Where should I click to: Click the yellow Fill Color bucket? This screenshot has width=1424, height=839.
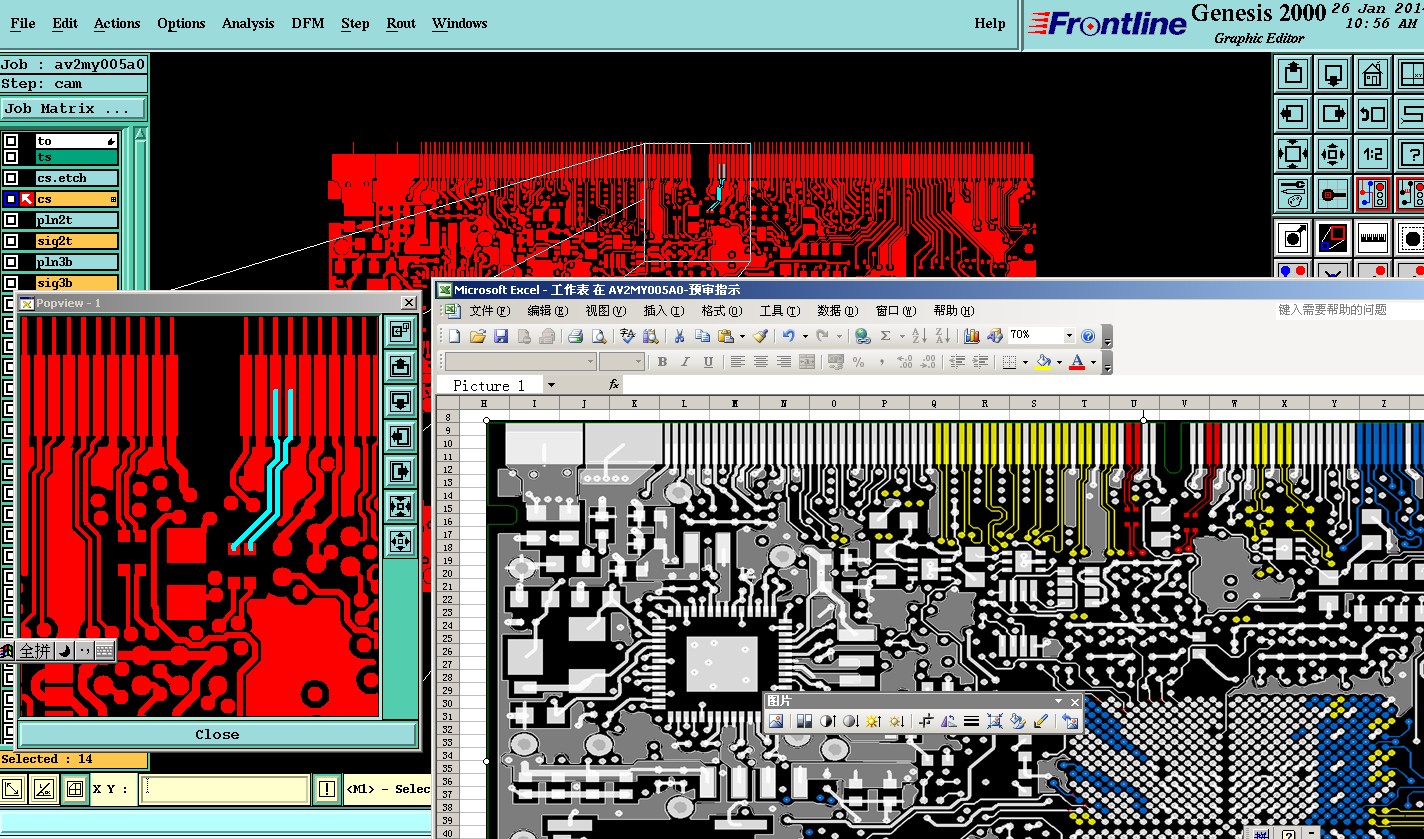click(1044, 362)
